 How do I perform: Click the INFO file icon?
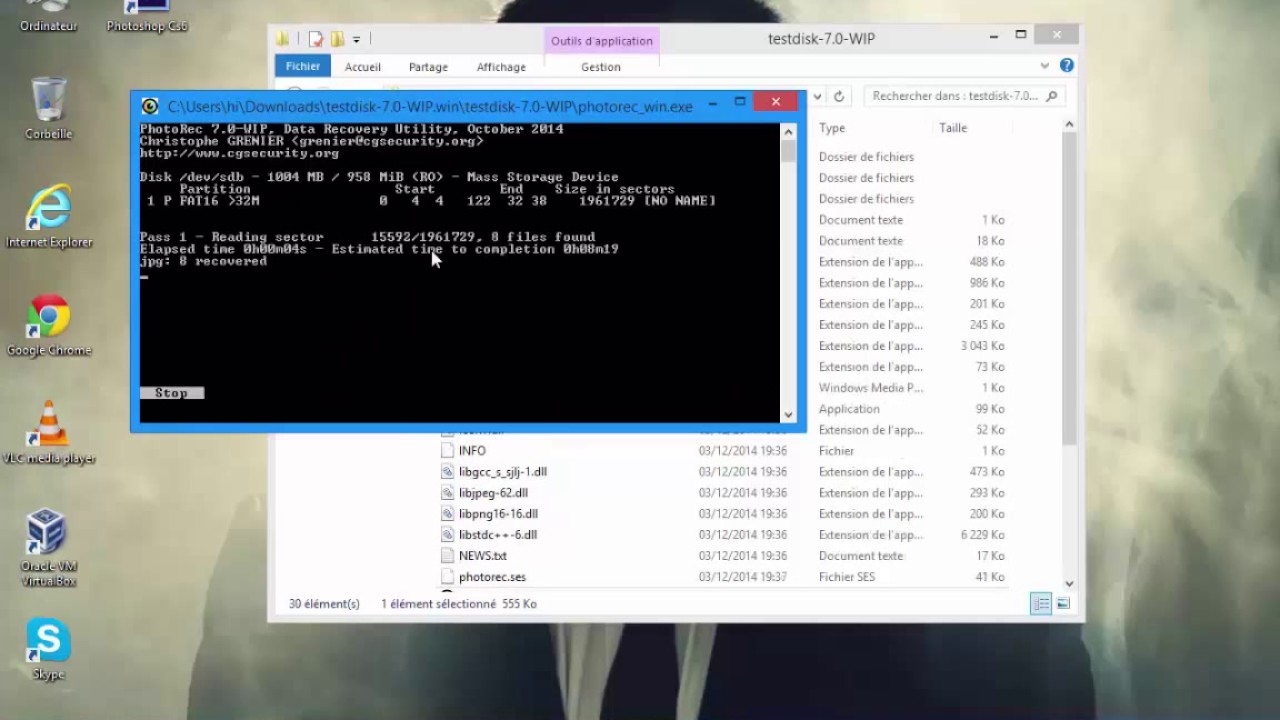(448, 451)
